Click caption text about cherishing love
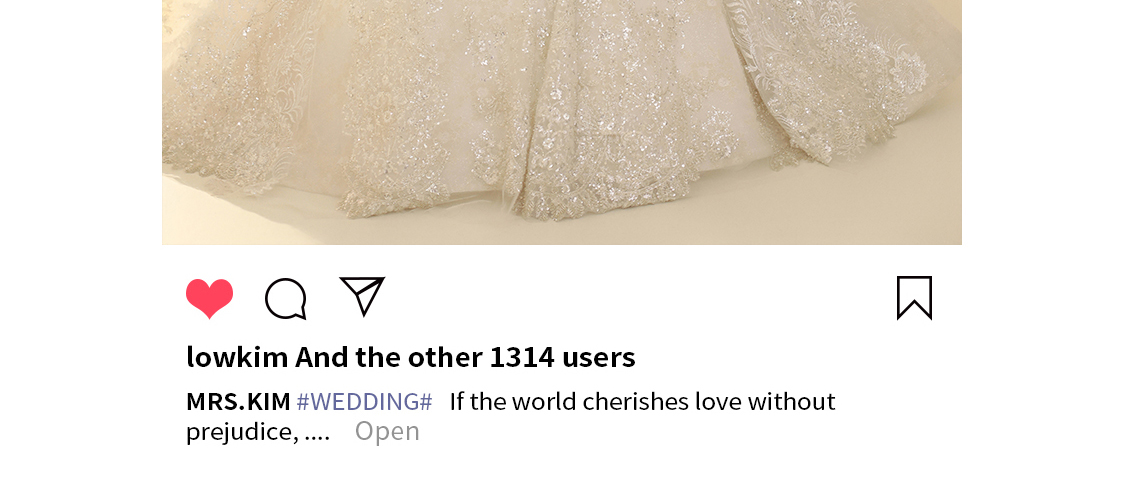This screenshot has height=485, width=1125. click(x=642, y=402)
